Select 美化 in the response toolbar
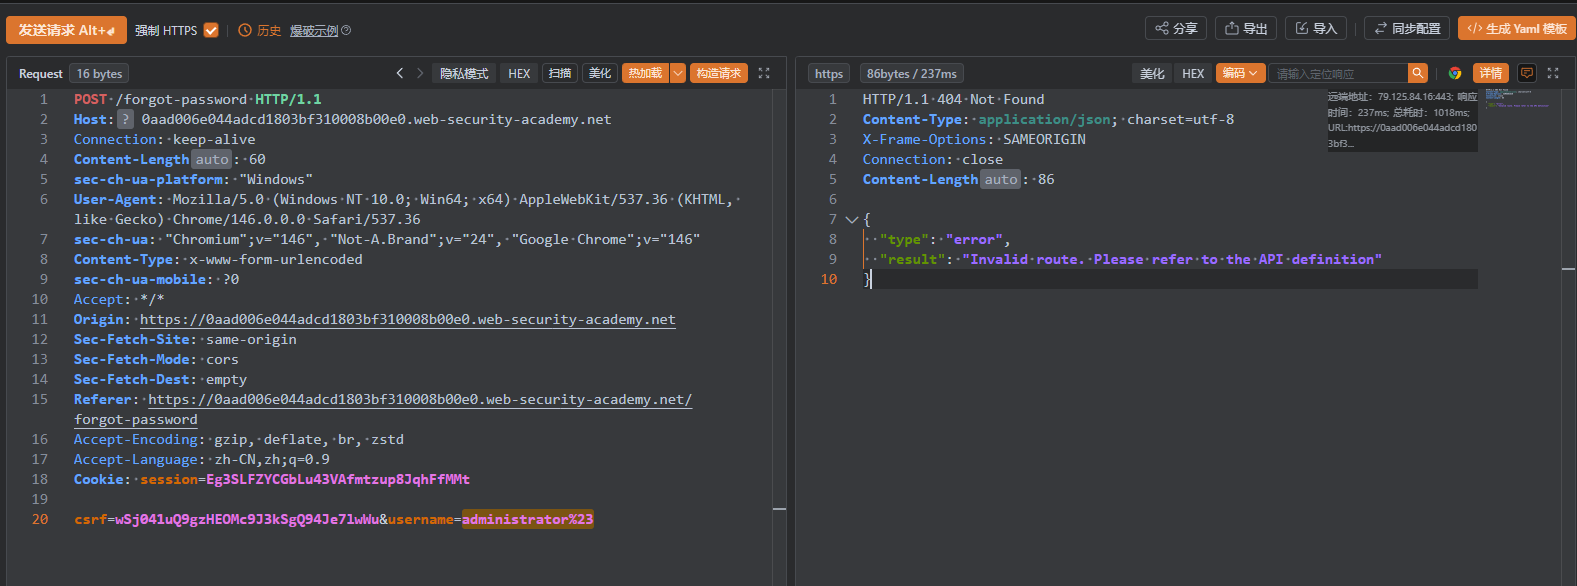The width and height of the screenshot is (1577, 586). click(1152, 73)
